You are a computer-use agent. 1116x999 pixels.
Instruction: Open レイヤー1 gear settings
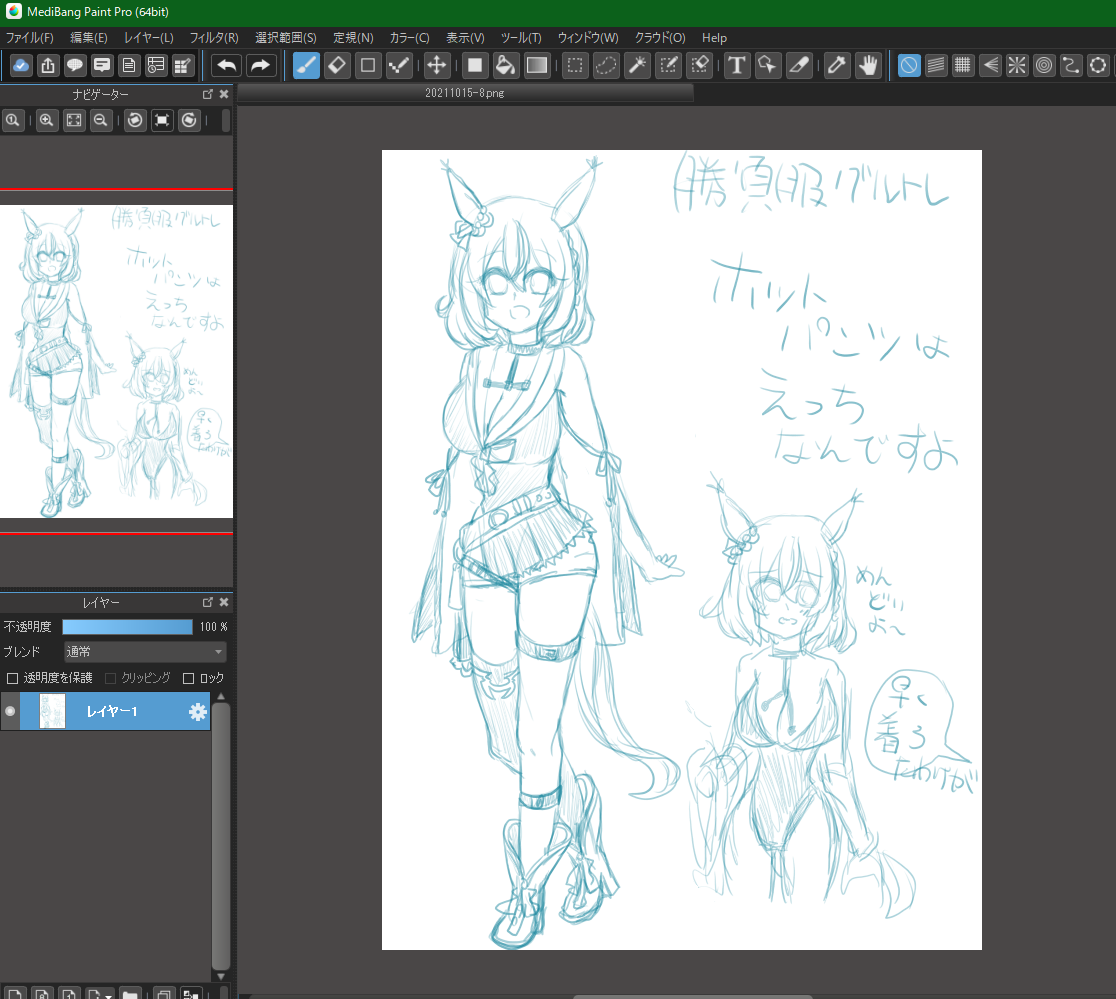tap(197, 711)
